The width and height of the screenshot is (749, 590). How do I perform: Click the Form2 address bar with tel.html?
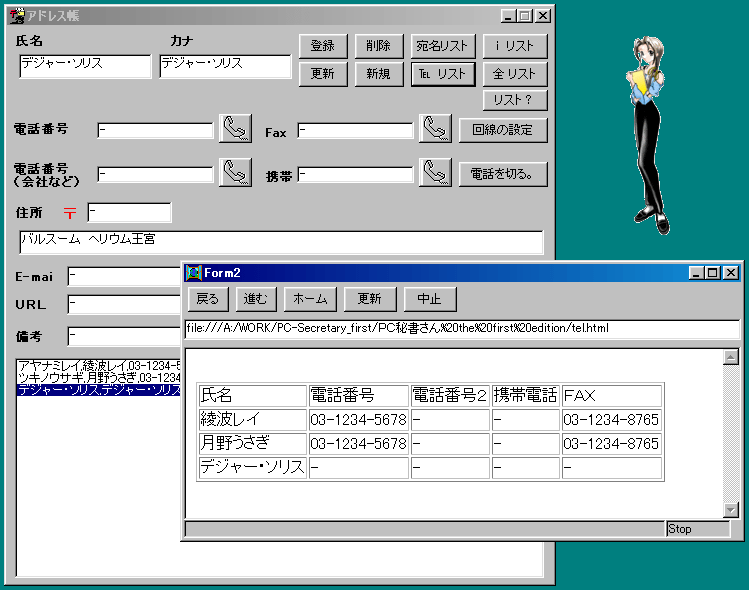[462, 329]
